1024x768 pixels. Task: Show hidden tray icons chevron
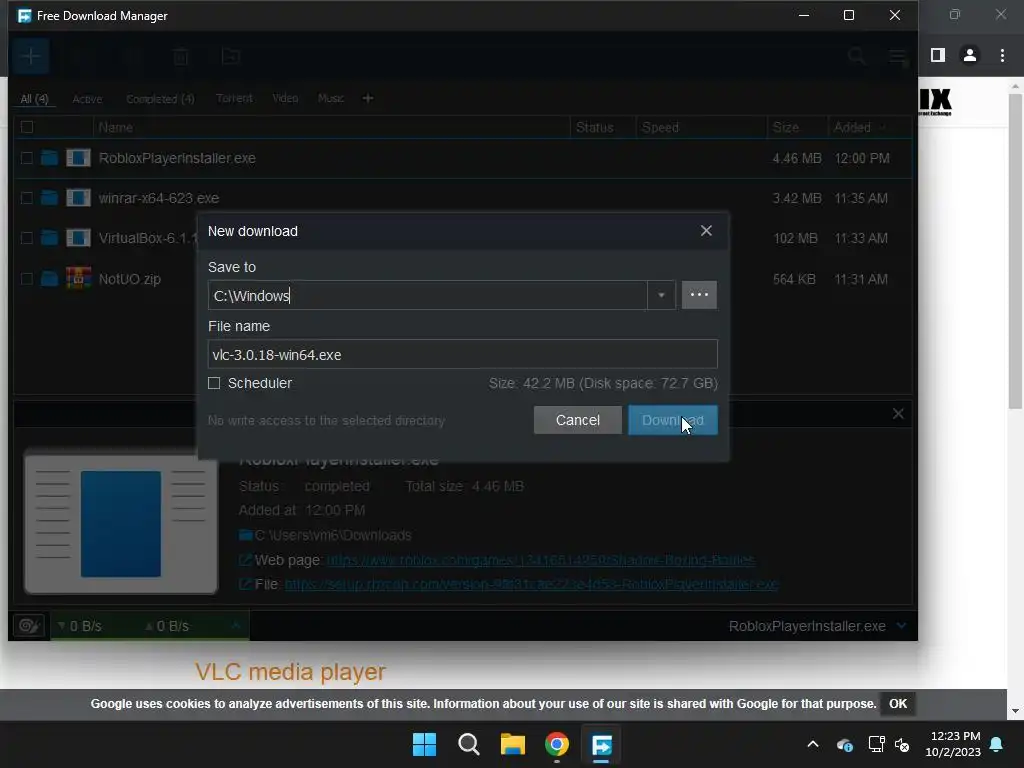(x=813, y=744)
